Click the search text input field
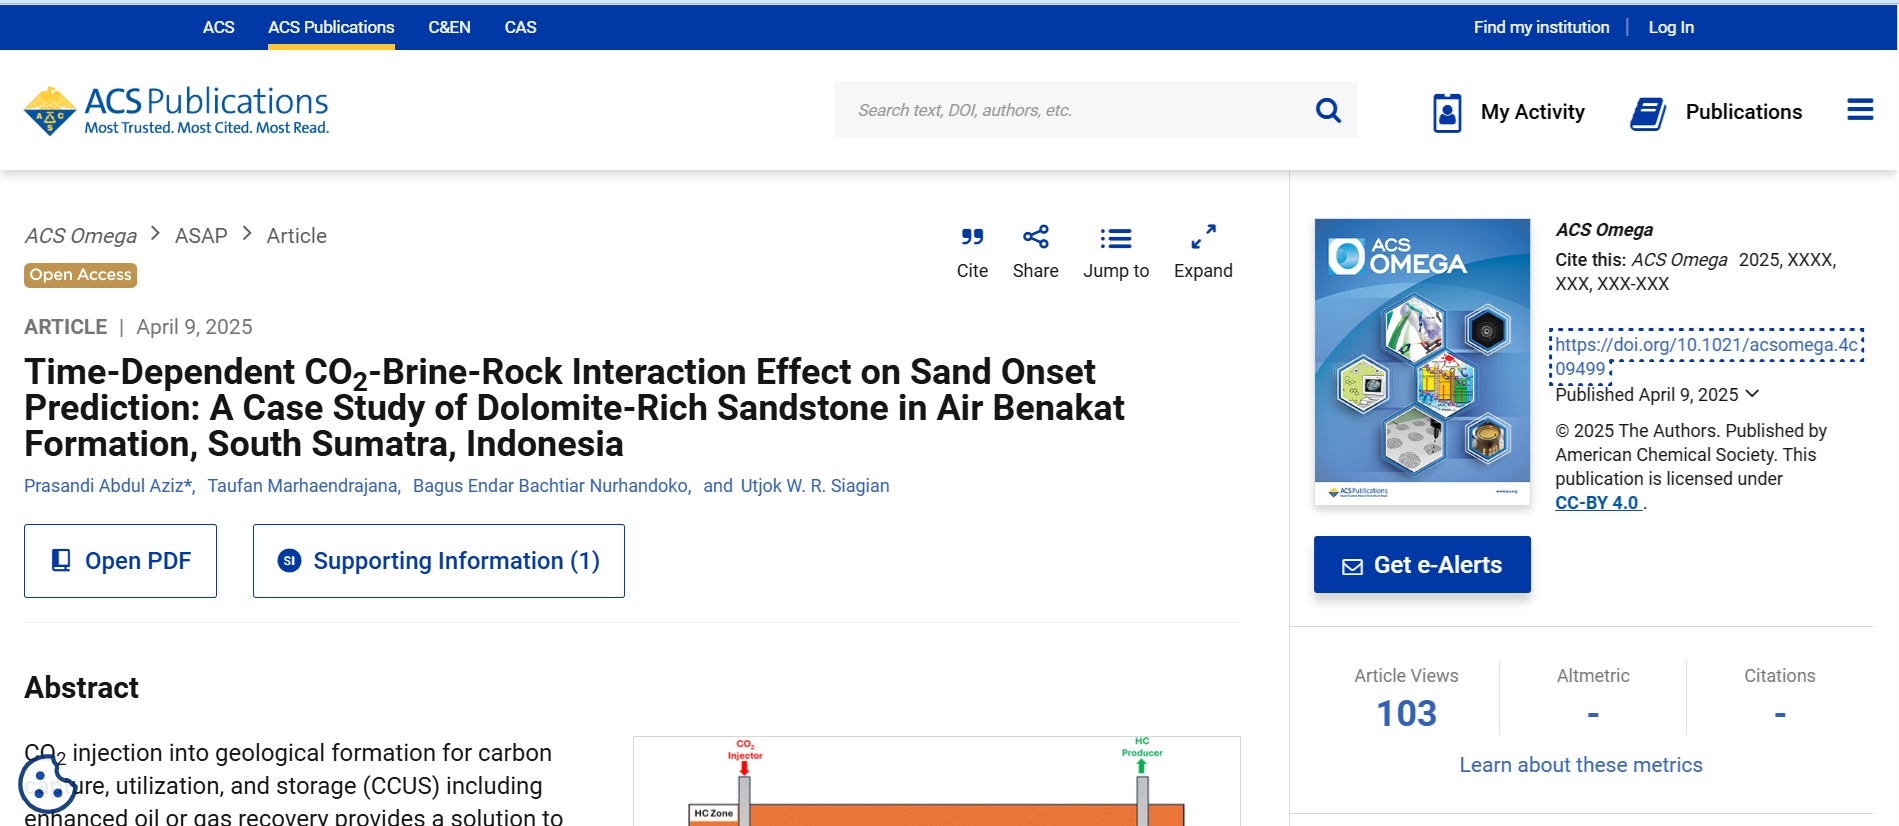 click(x=1075, y=110)
